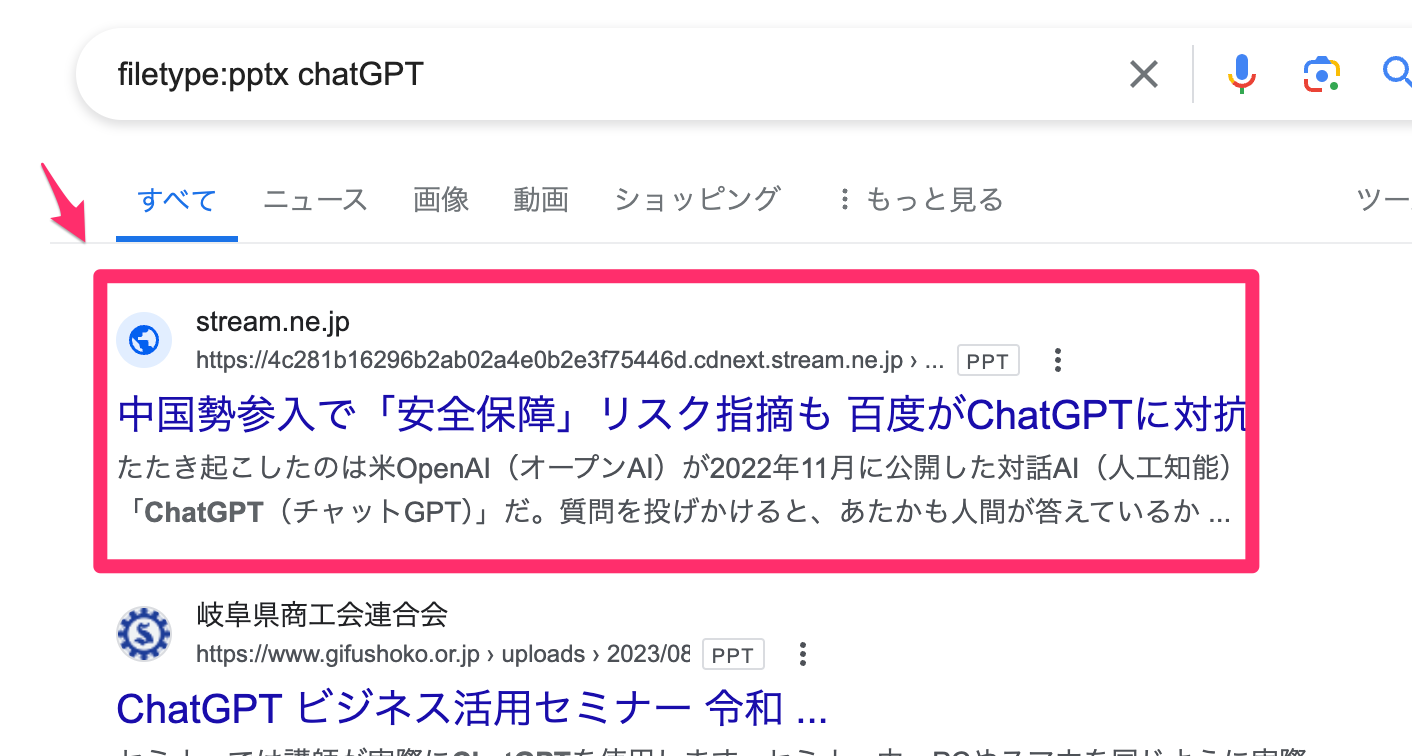Viewport: 1412px width, 756px height.
Task: Click the PPT badge on stream.ne.jp result
Action: [x=988, y=360]
